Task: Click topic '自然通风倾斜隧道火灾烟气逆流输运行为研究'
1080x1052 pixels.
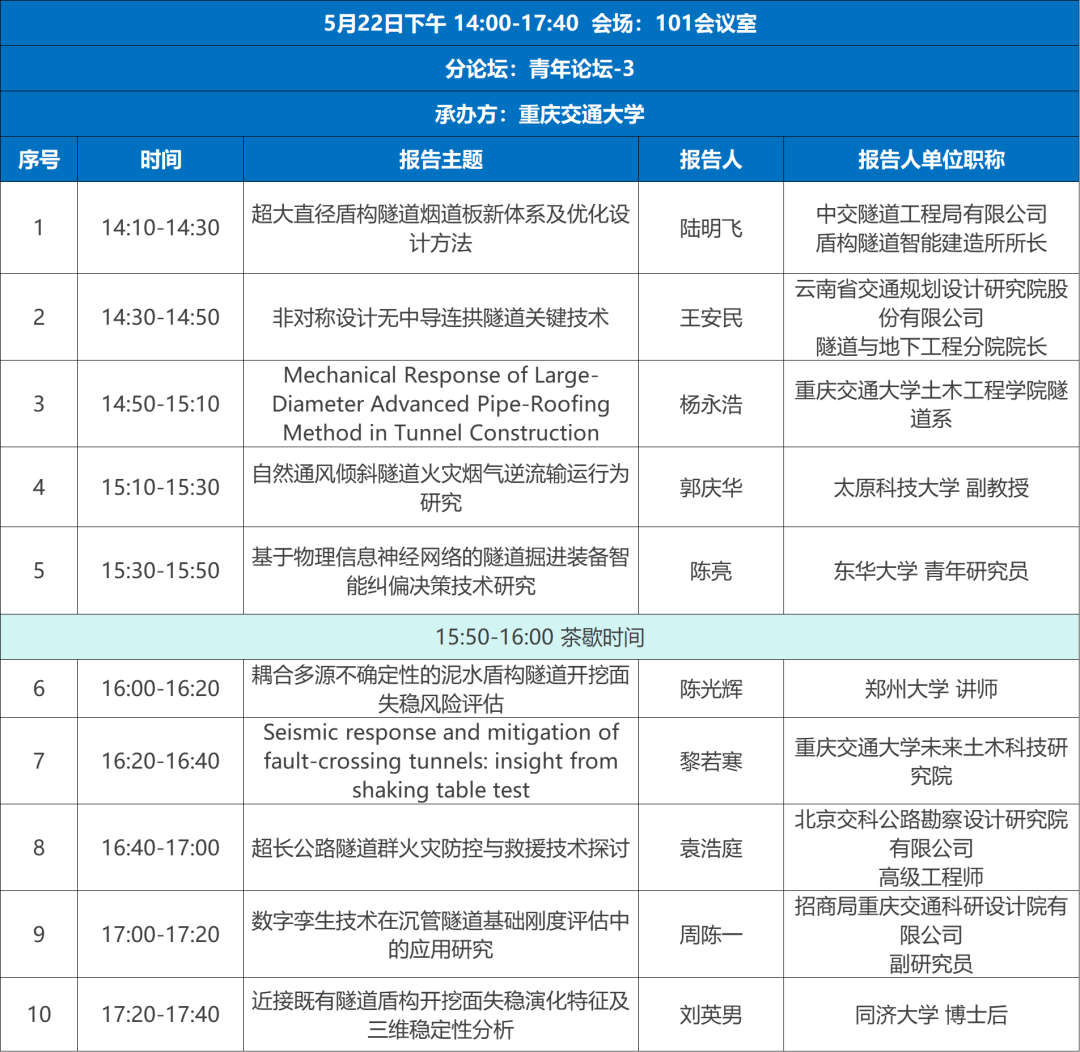Action: (x=441, y=488)
